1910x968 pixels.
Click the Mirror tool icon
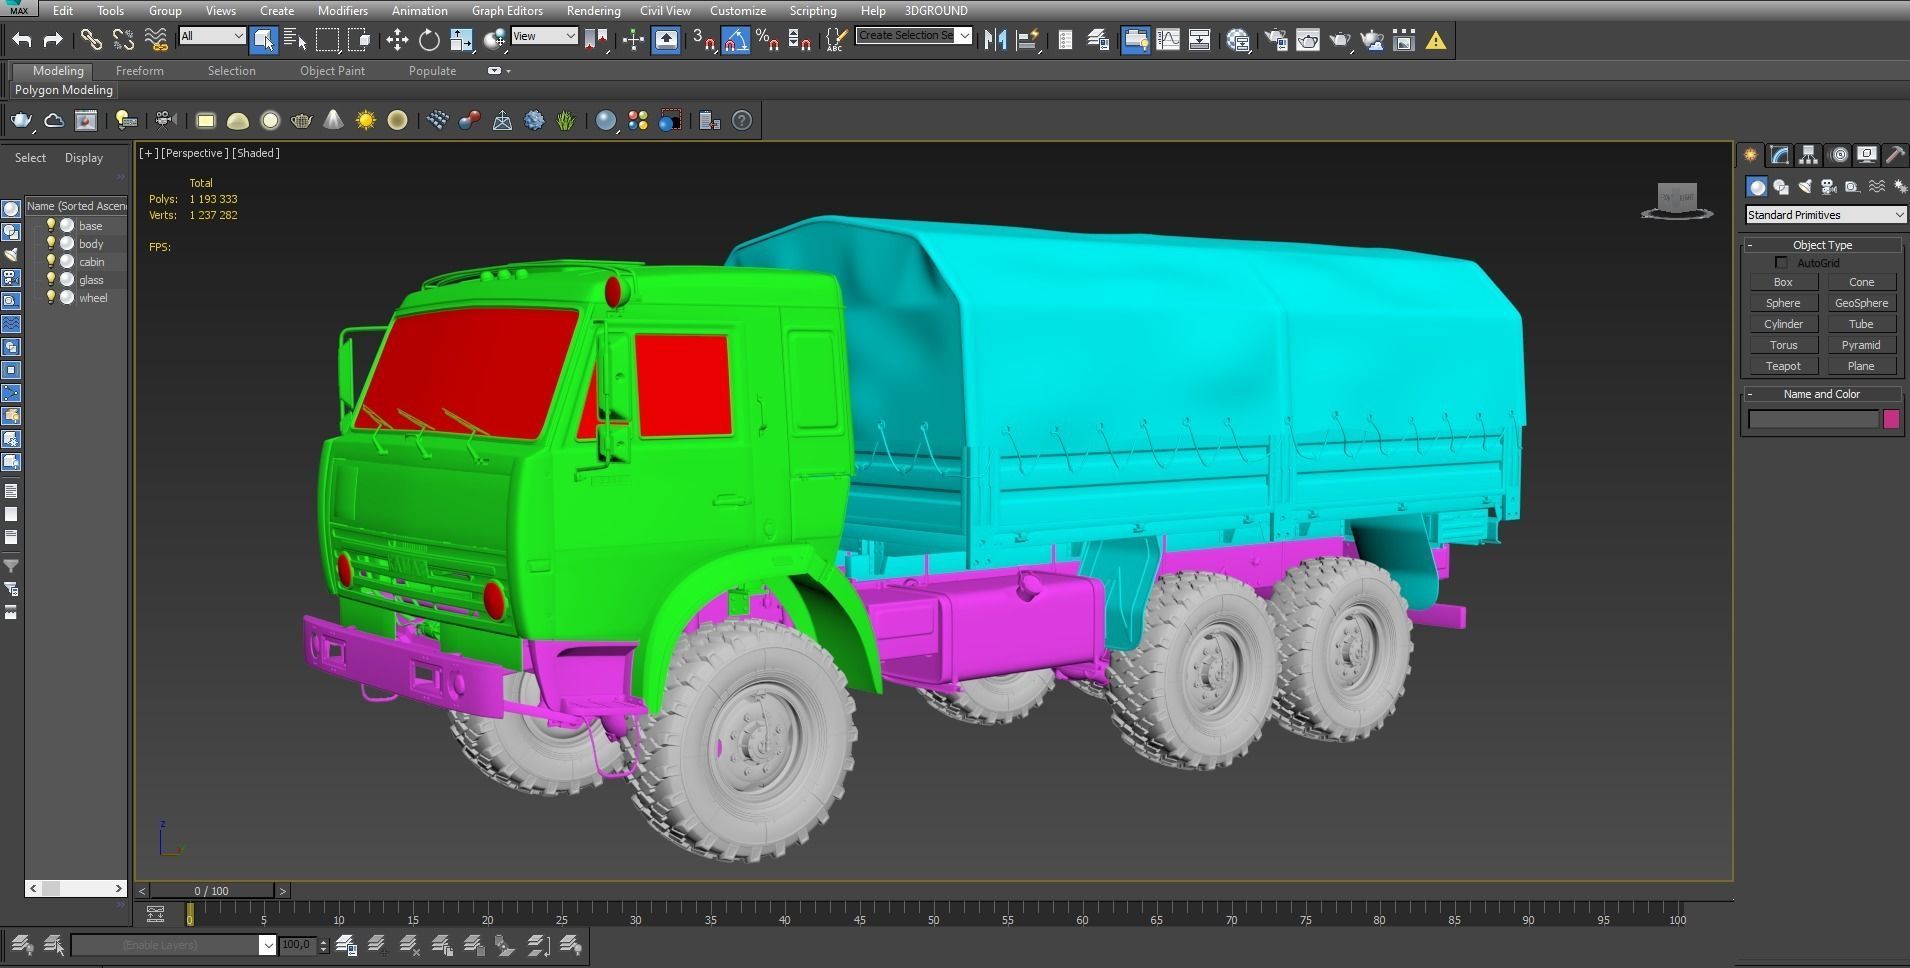click(x=995, y=40)
